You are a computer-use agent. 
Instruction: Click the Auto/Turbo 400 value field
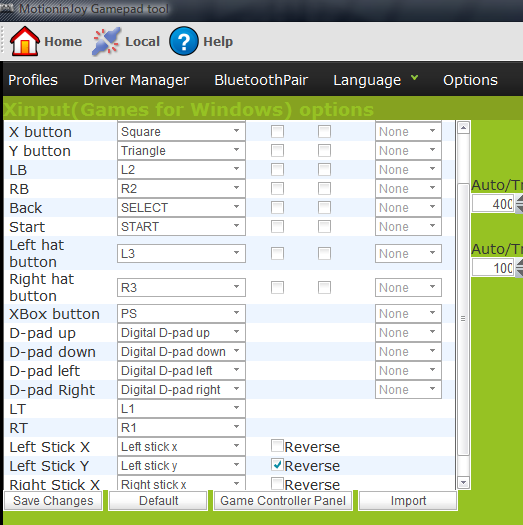coord(492,204)
